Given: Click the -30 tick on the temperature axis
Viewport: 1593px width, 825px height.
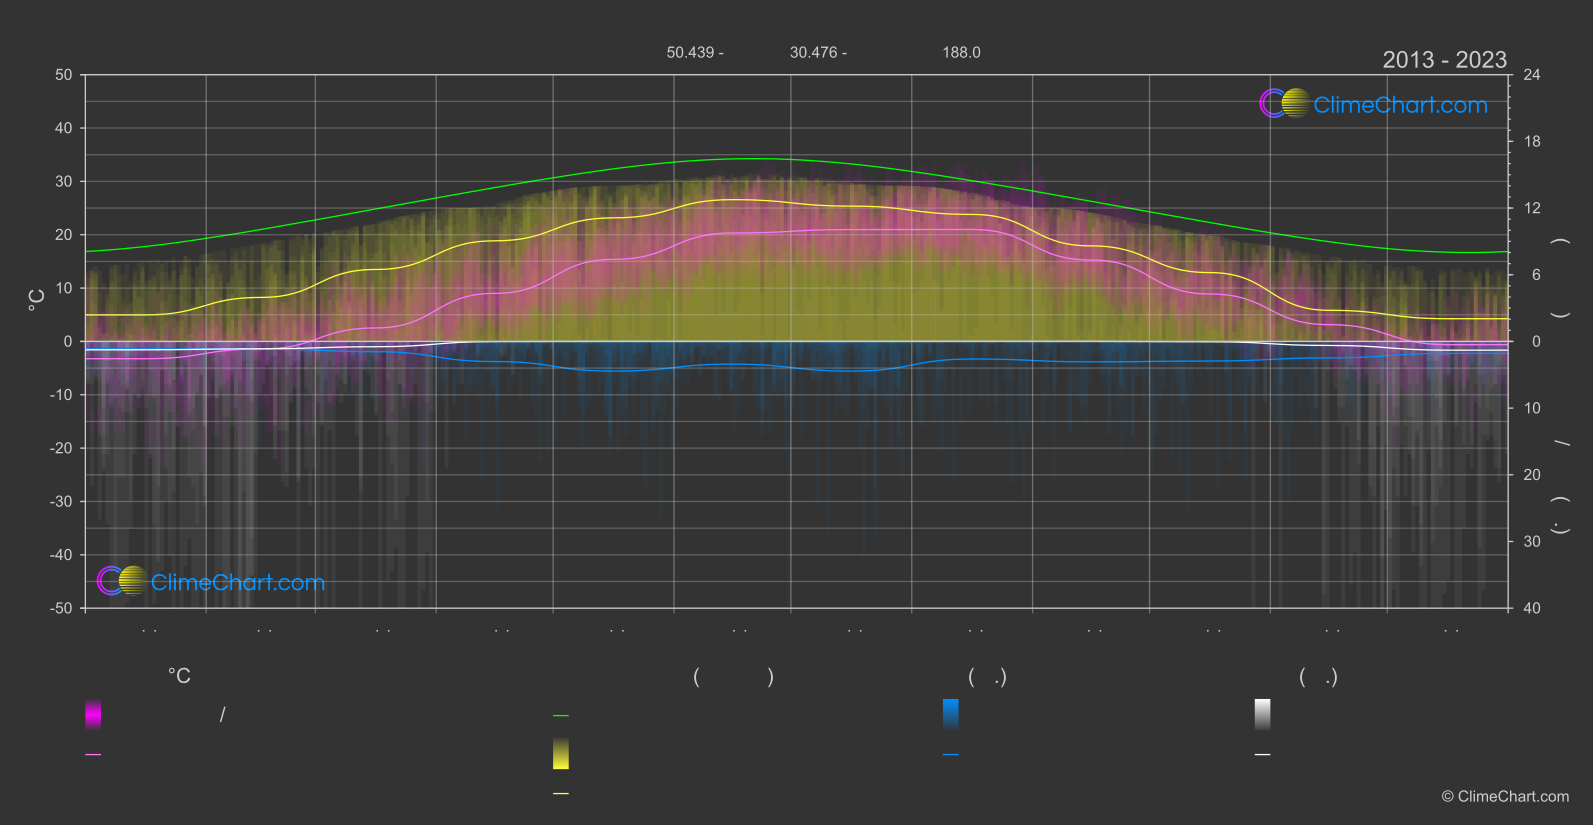Looking at the screenshot, I should (x=61, y=502).
